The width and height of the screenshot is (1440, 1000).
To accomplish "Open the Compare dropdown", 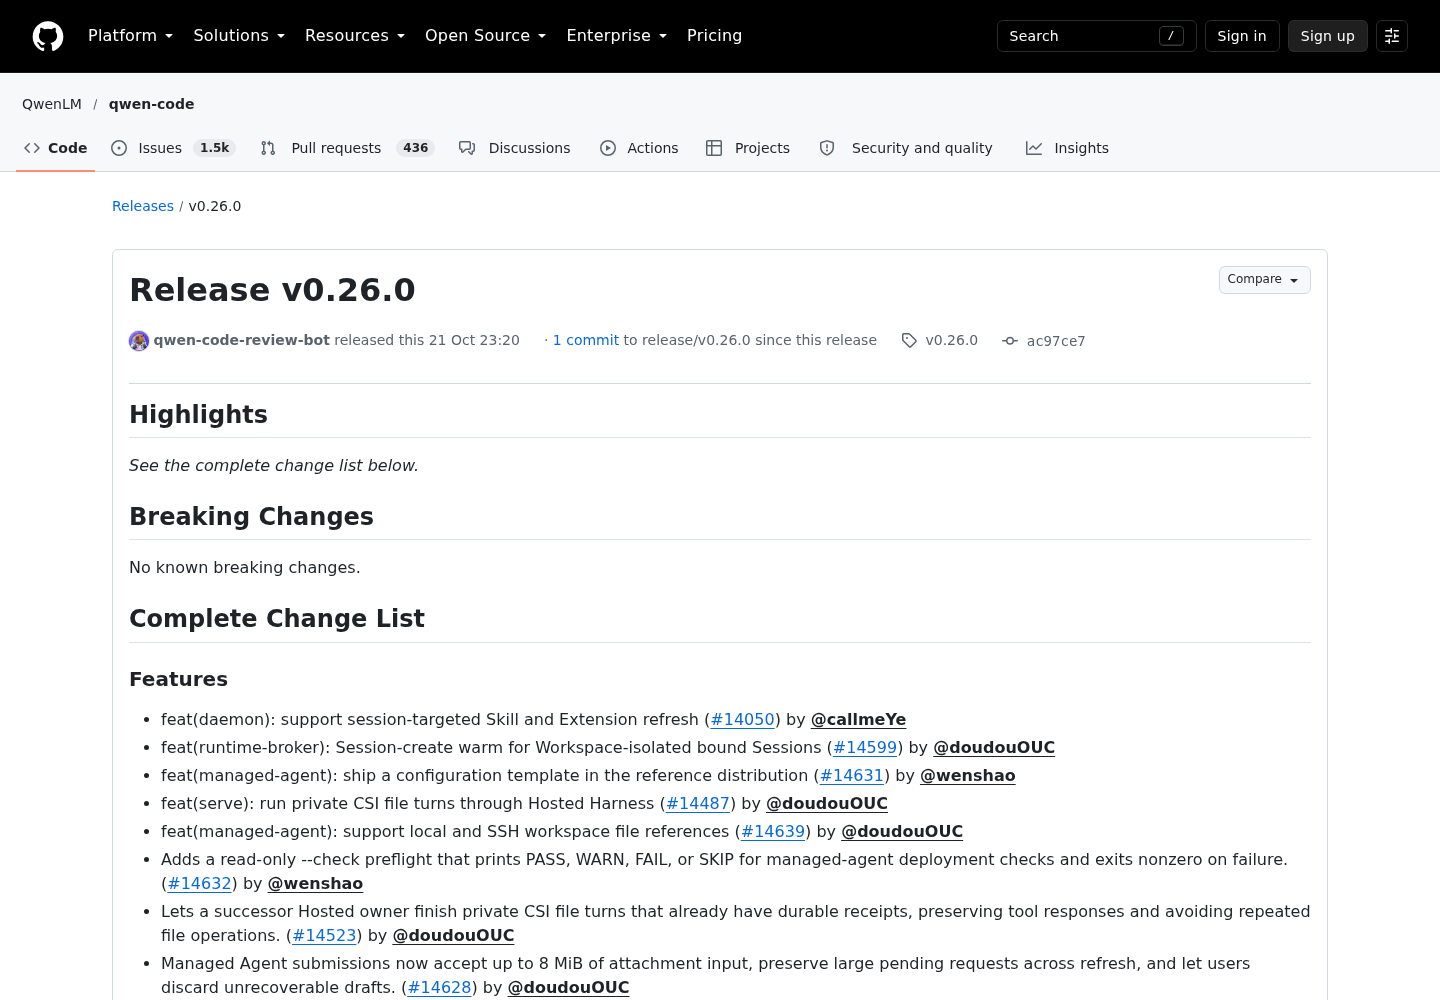I will click(1264, 280).
